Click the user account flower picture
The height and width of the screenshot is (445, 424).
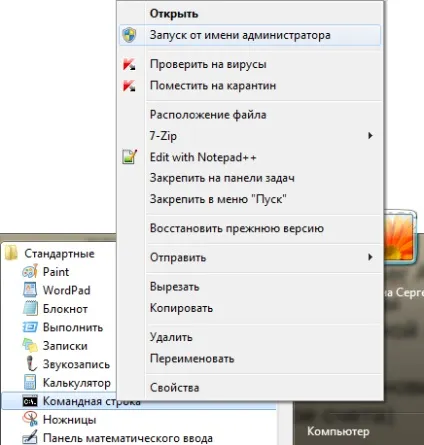tap(400, 236)
